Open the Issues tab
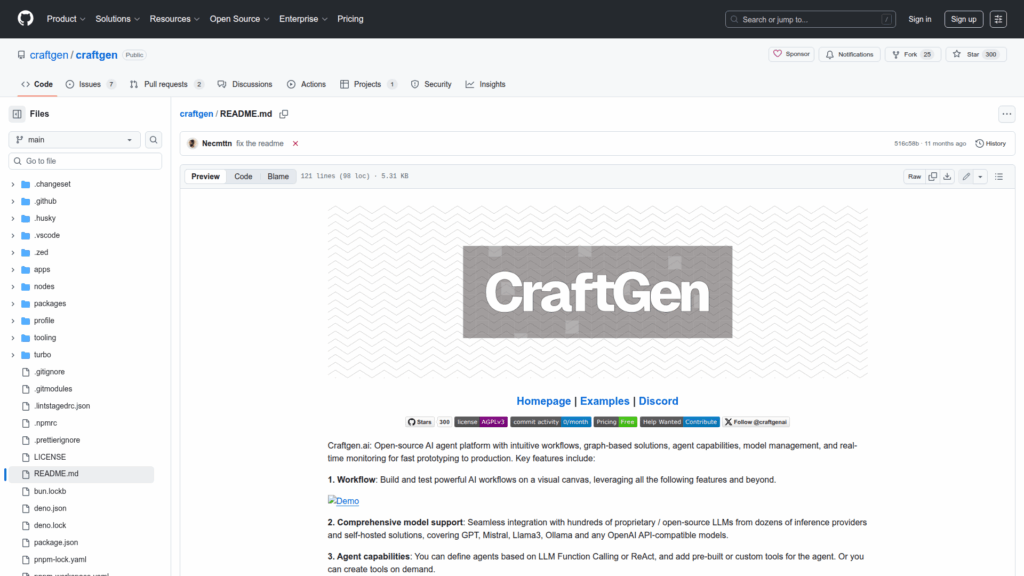Screen dimensions: 1024x576 (x=90, y=84)
